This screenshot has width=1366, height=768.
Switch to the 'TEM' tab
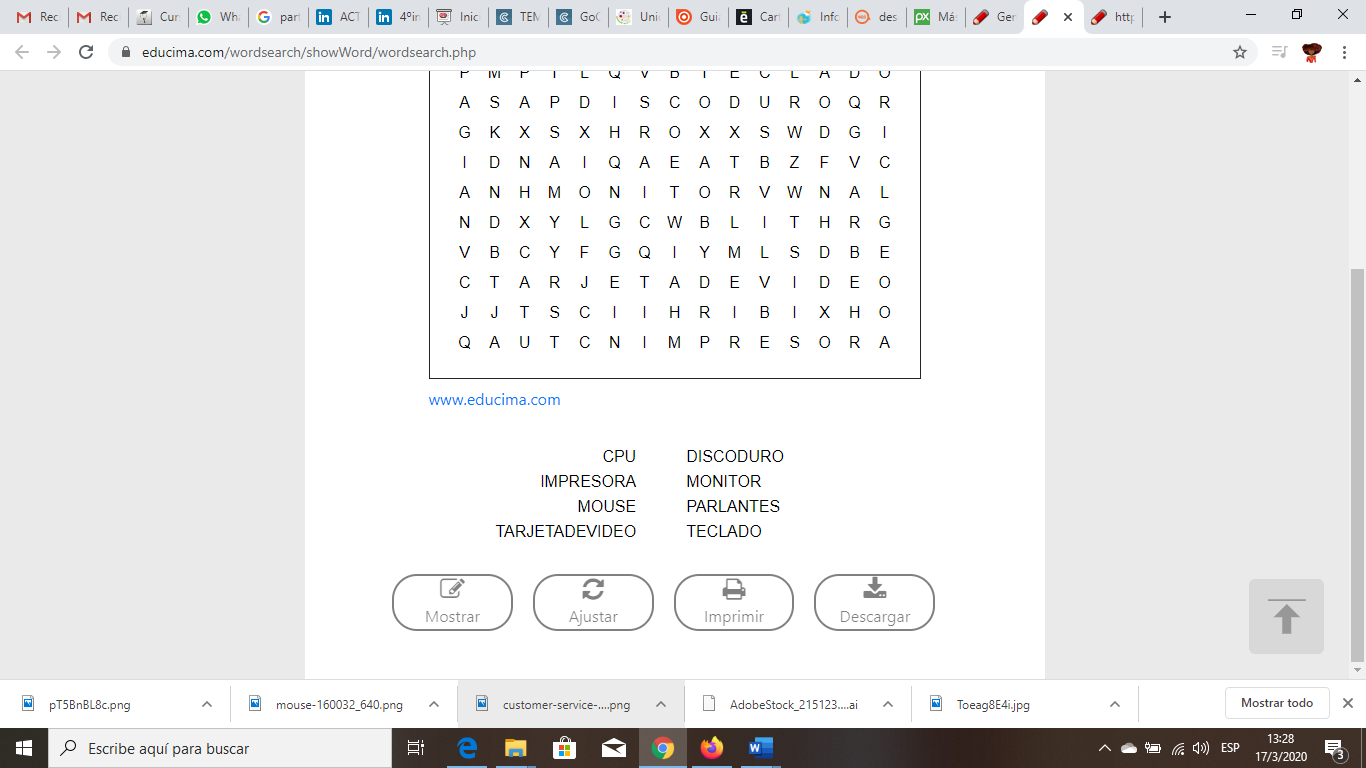[x=518, y=17]
